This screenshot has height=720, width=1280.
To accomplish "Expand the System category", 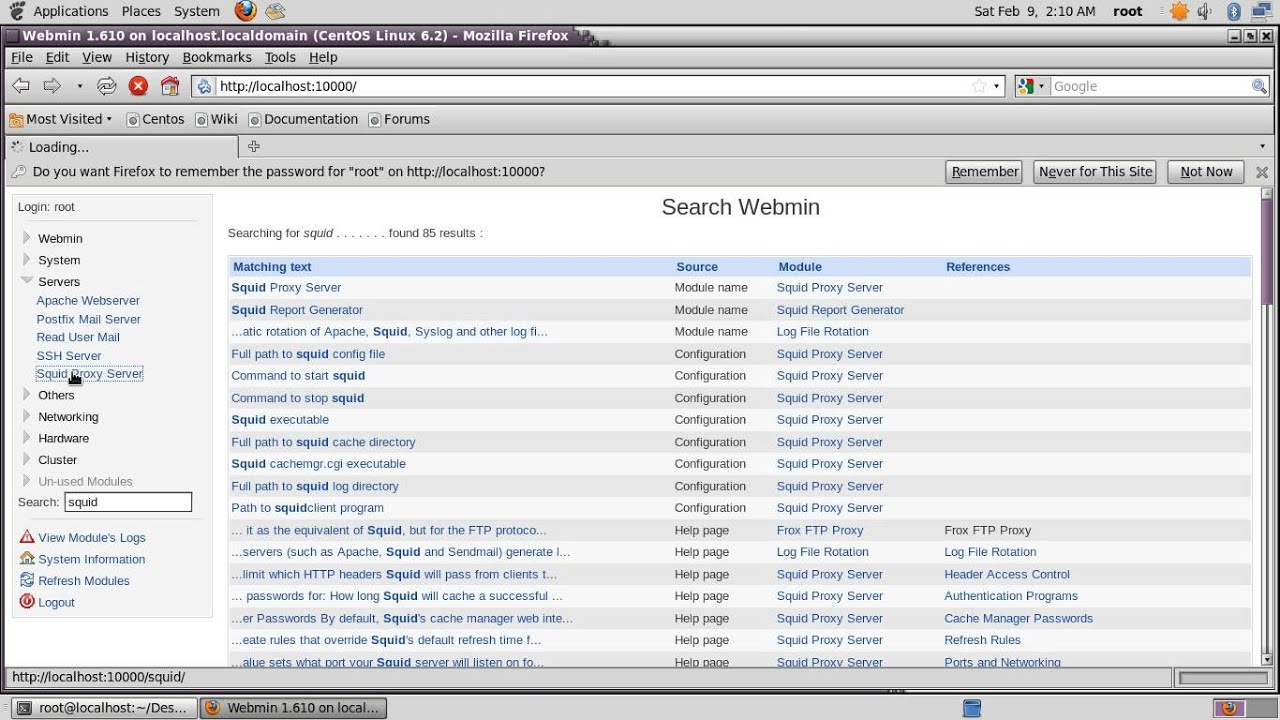I will (x=27, y=260).
